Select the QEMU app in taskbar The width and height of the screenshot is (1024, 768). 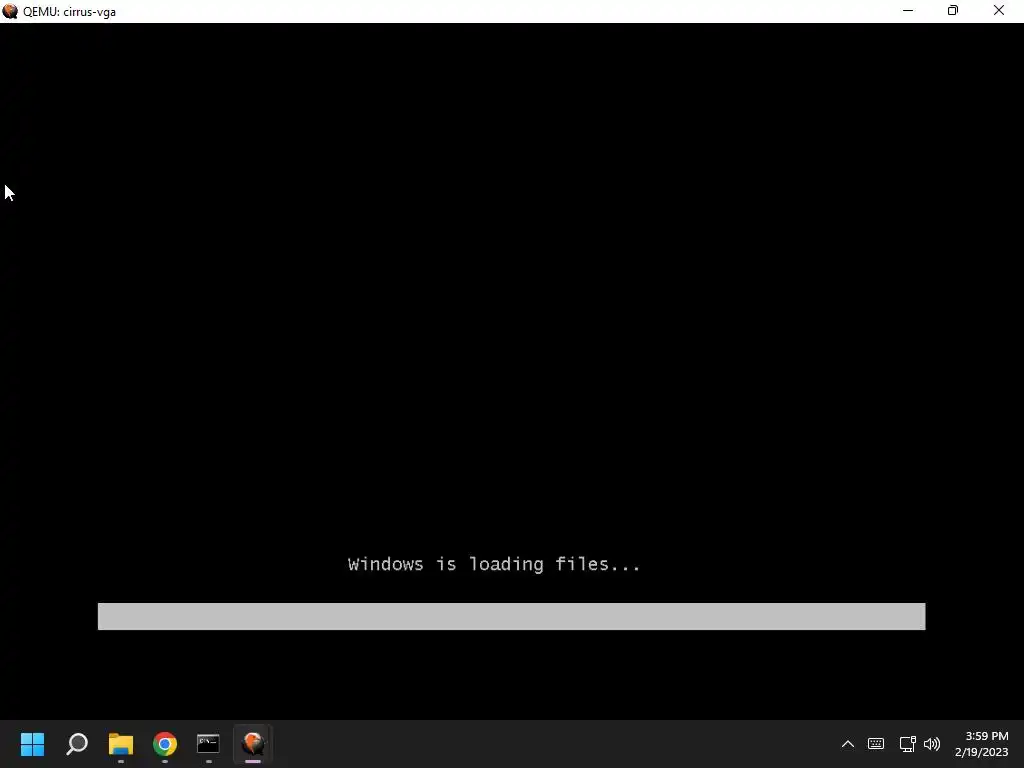point(253,744)
